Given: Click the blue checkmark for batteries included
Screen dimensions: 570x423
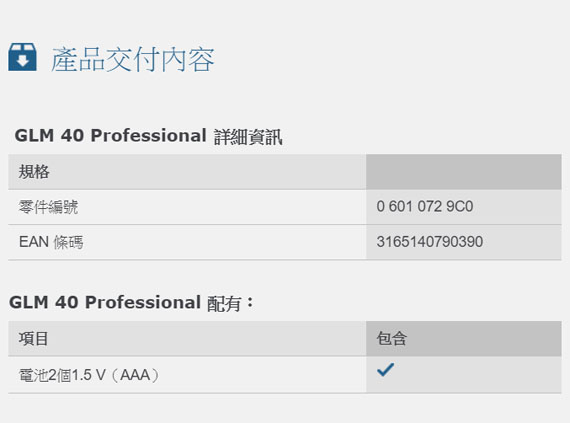Looking at the screenshot, I should [385, 370].
